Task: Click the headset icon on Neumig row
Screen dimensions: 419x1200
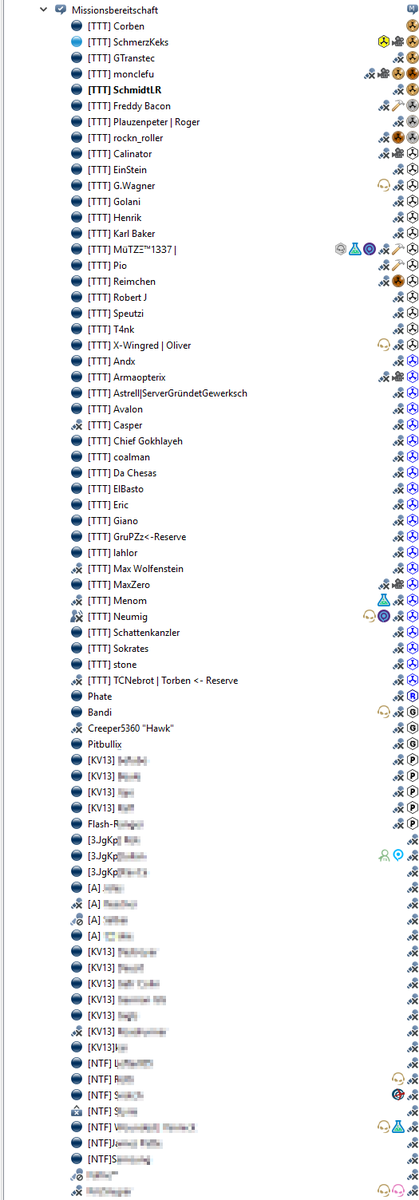Action: pos(369,617)
